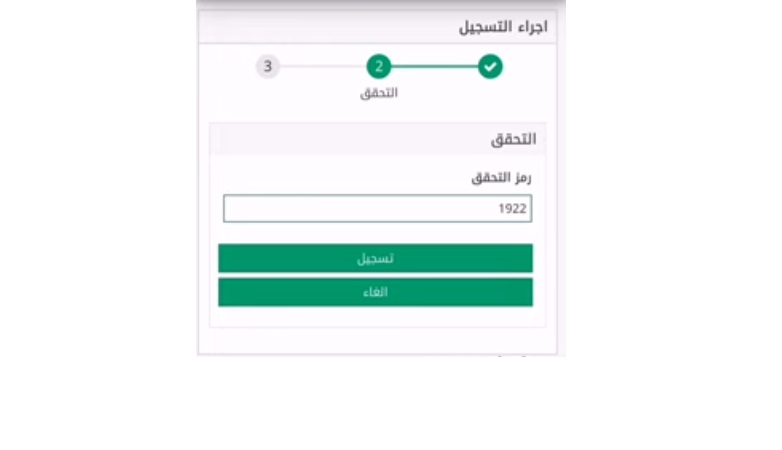Screen dimensions: 782x450
Task: Click the التحقق label under step 2
Action: pos(379,93)
